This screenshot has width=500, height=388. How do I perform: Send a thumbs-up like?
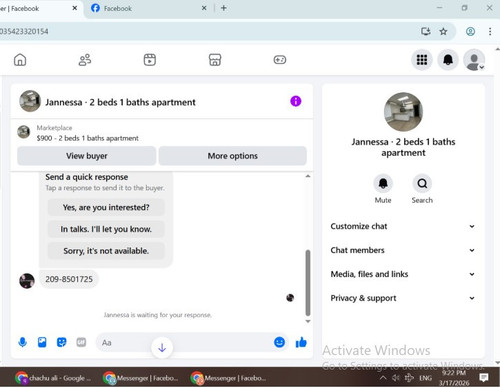(x=301, y=342)
